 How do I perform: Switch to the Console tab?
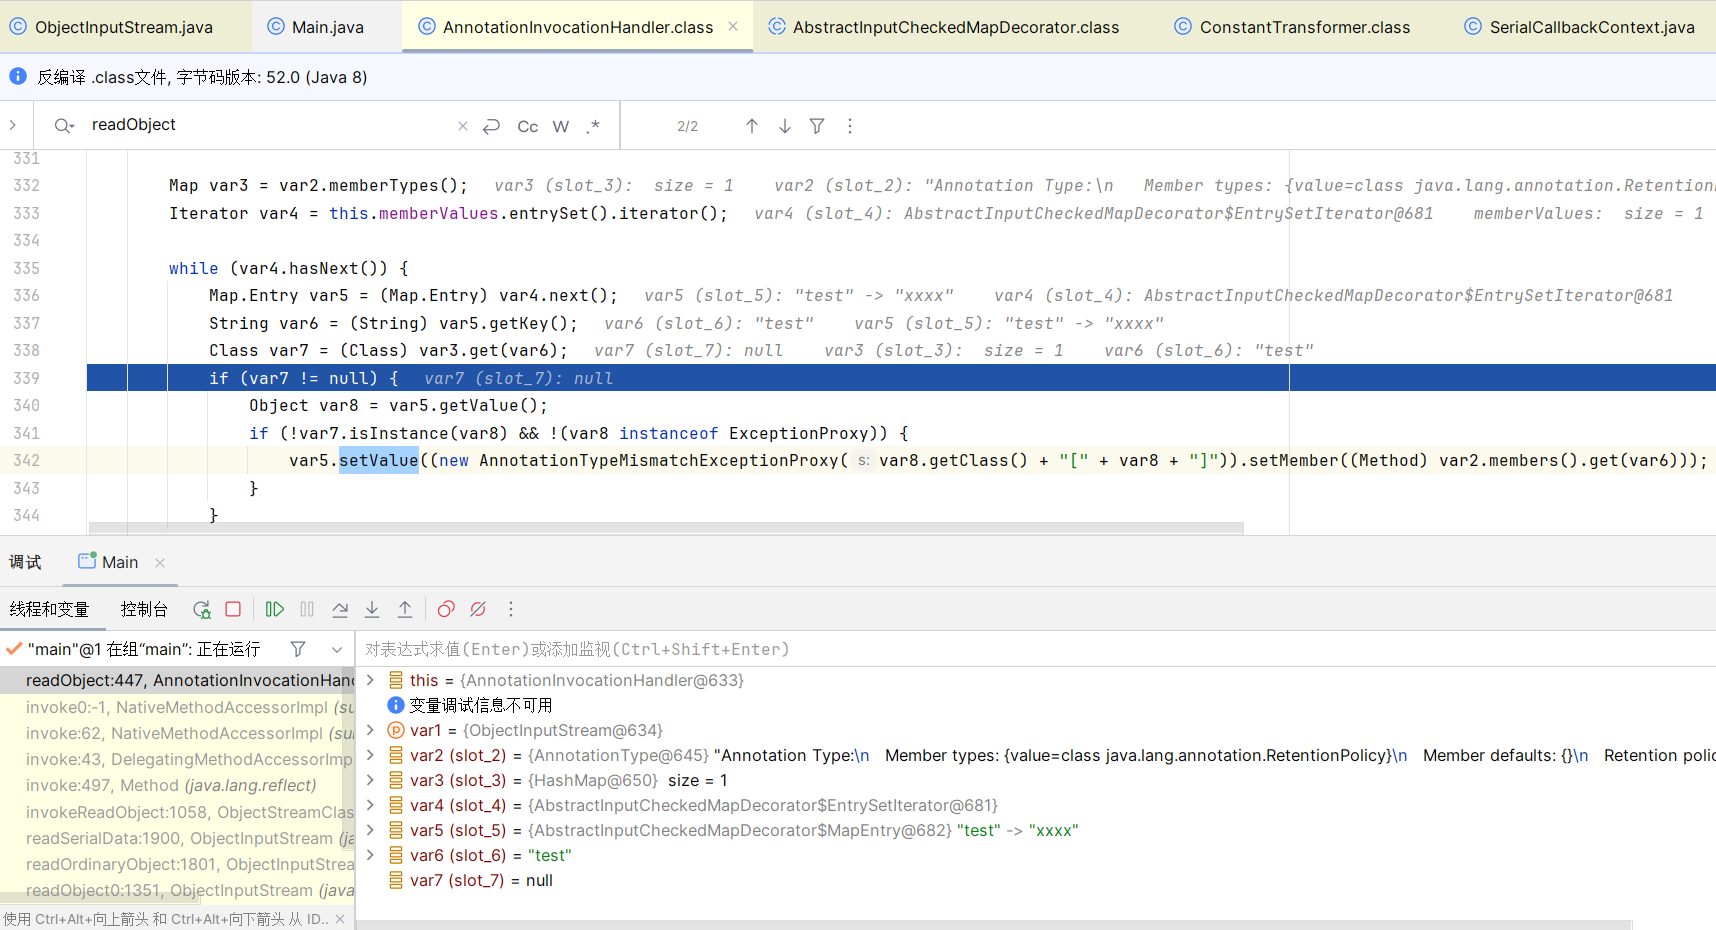[144, 609]
